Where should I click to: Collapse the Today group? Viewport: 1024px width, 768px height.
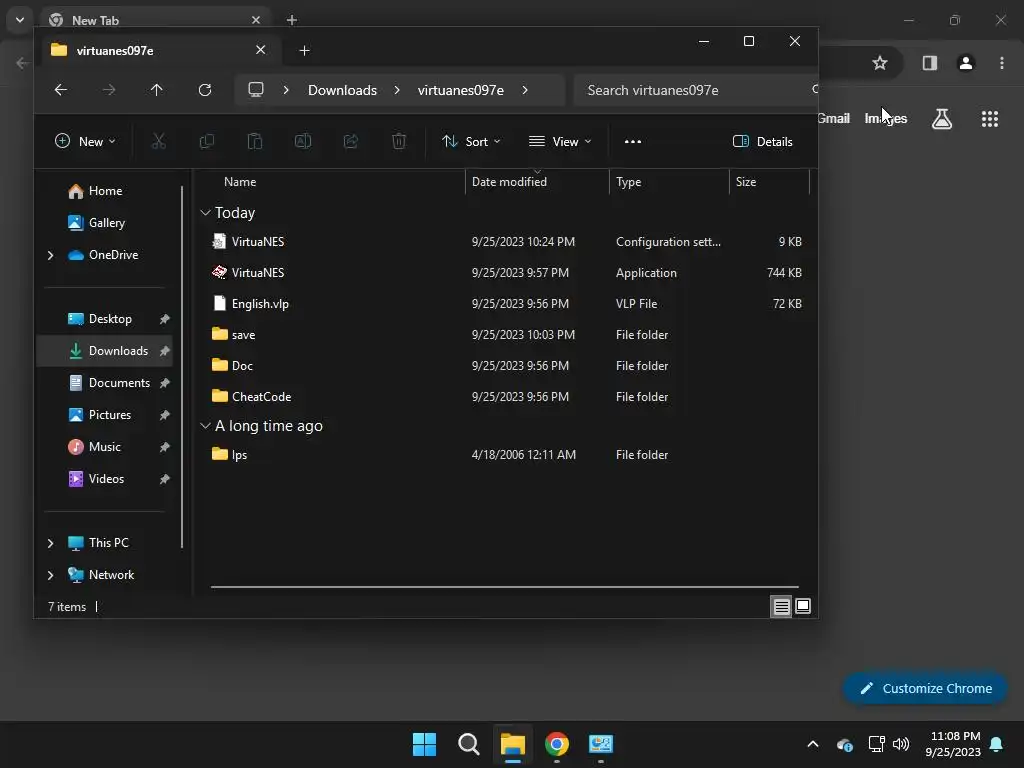pos(205,212)
